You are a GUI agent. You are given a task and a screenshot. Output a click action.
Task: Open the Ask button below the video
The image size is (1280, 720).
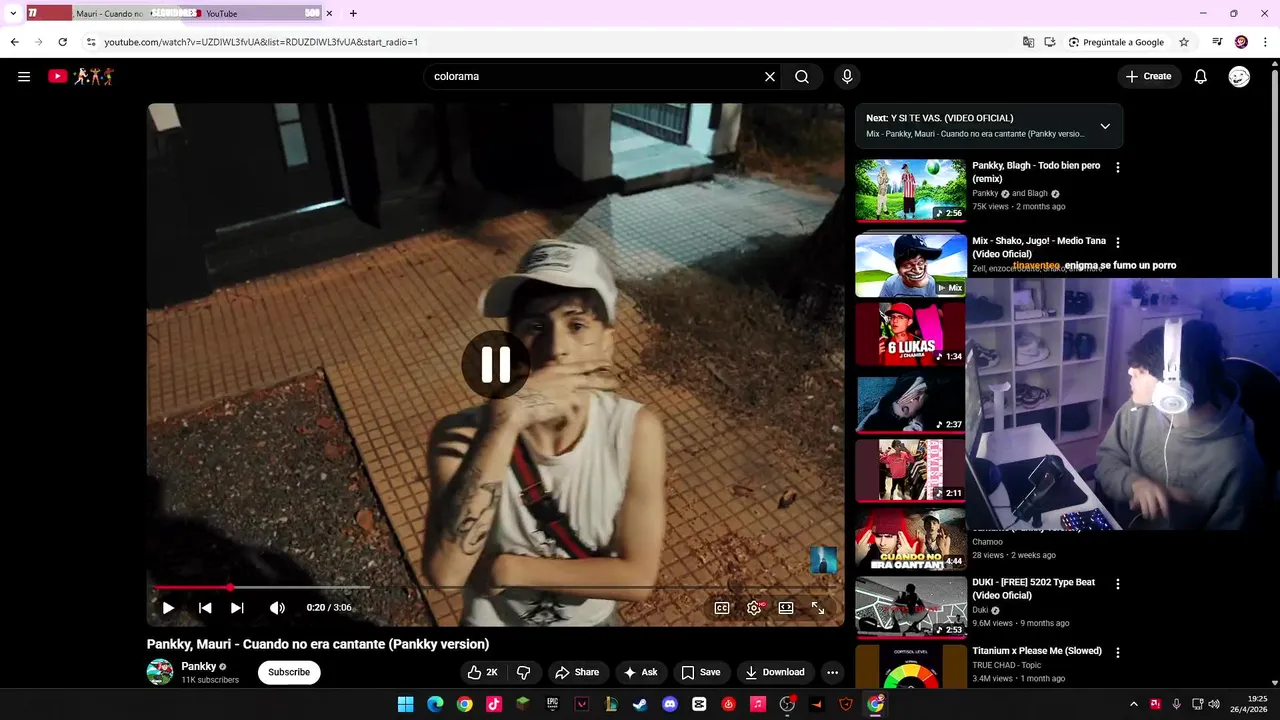coord(641,672)
